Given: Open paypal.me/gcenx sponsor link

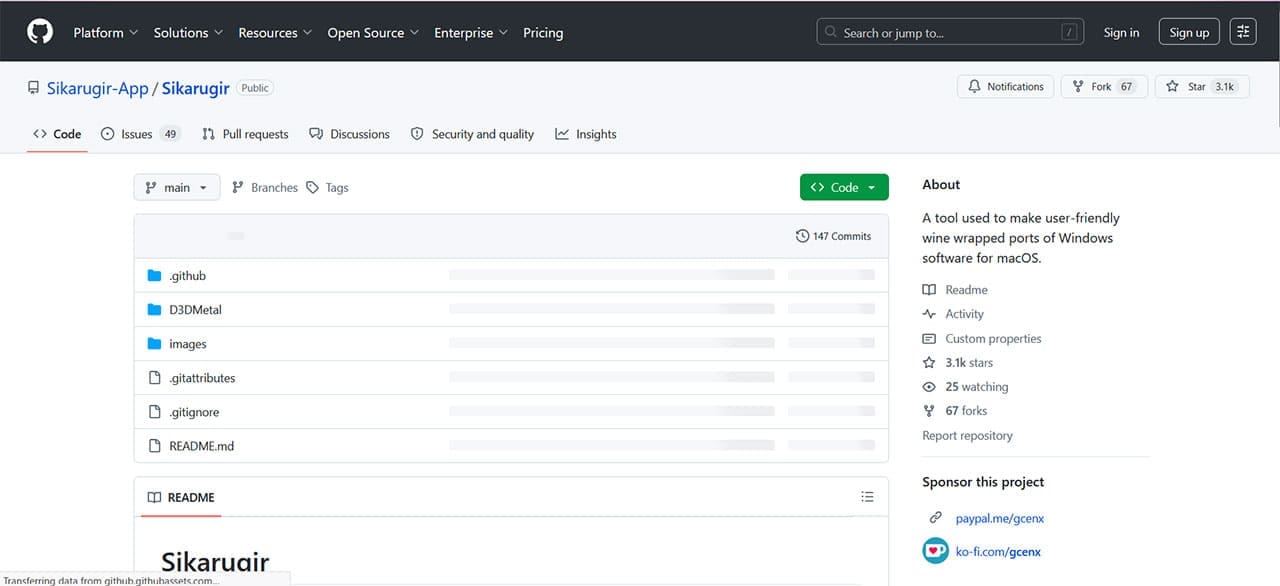Looking at the screenshot, I should 999,518.
